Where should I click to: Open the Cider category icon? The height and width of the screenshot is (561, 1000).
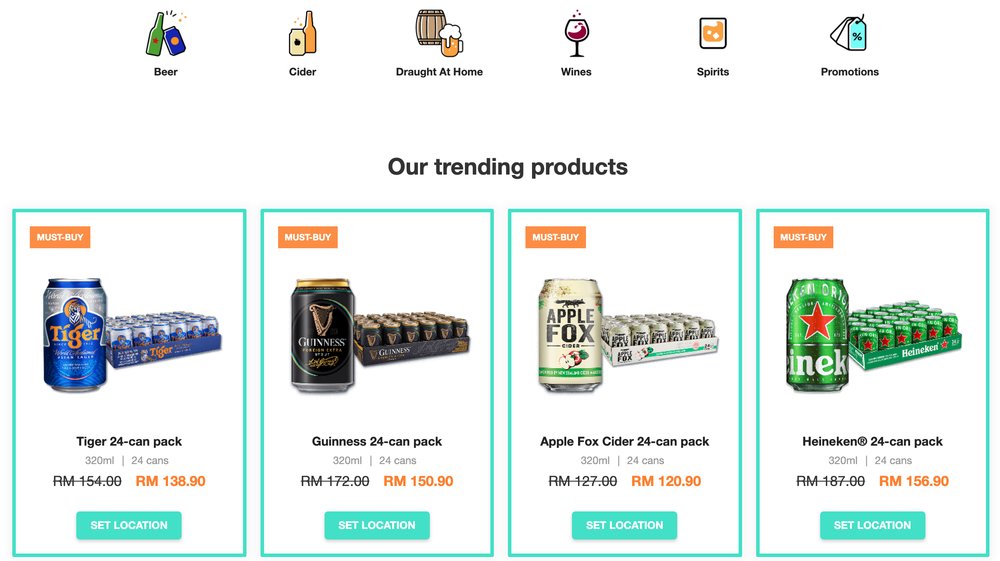302,34
